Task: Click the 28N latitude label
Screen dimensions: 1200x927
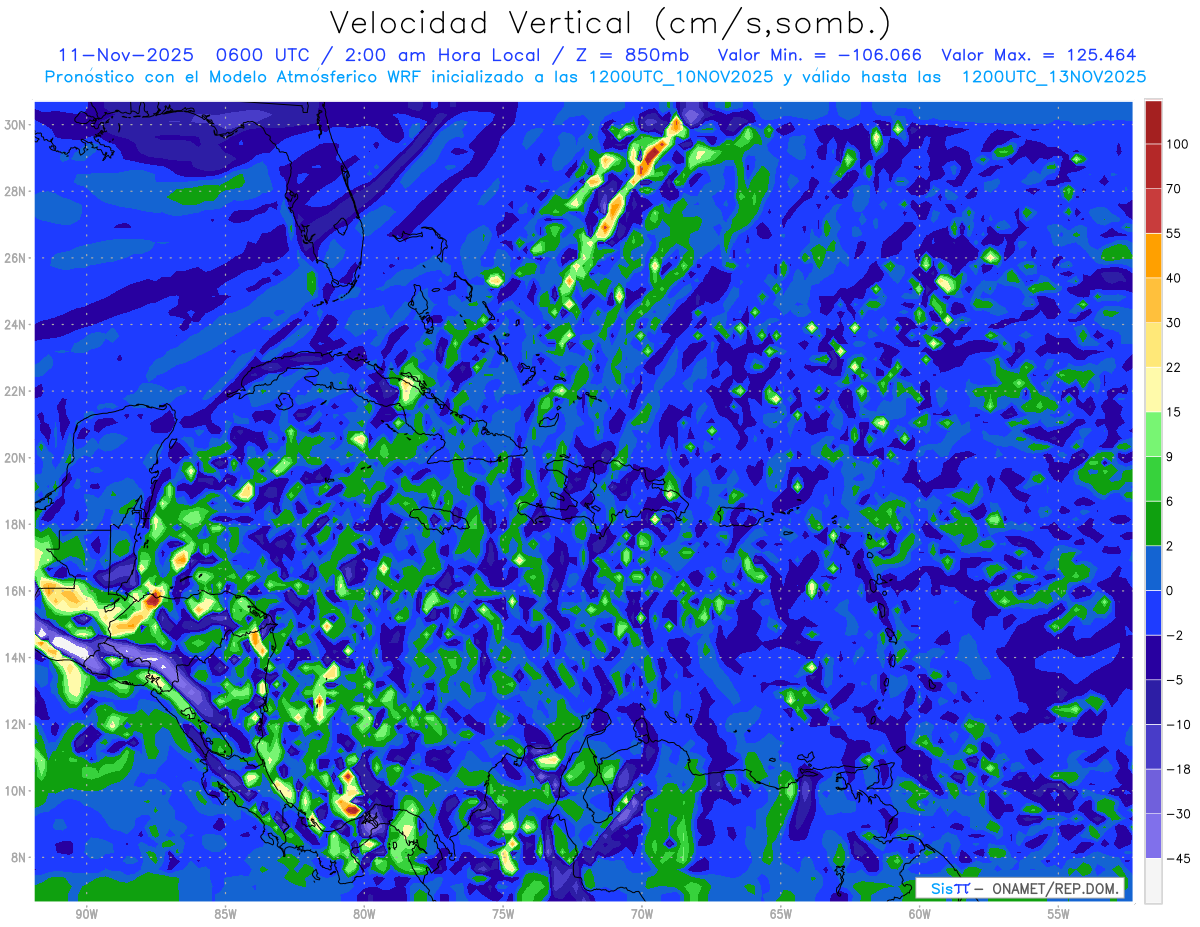Action: tap(15, 191)
